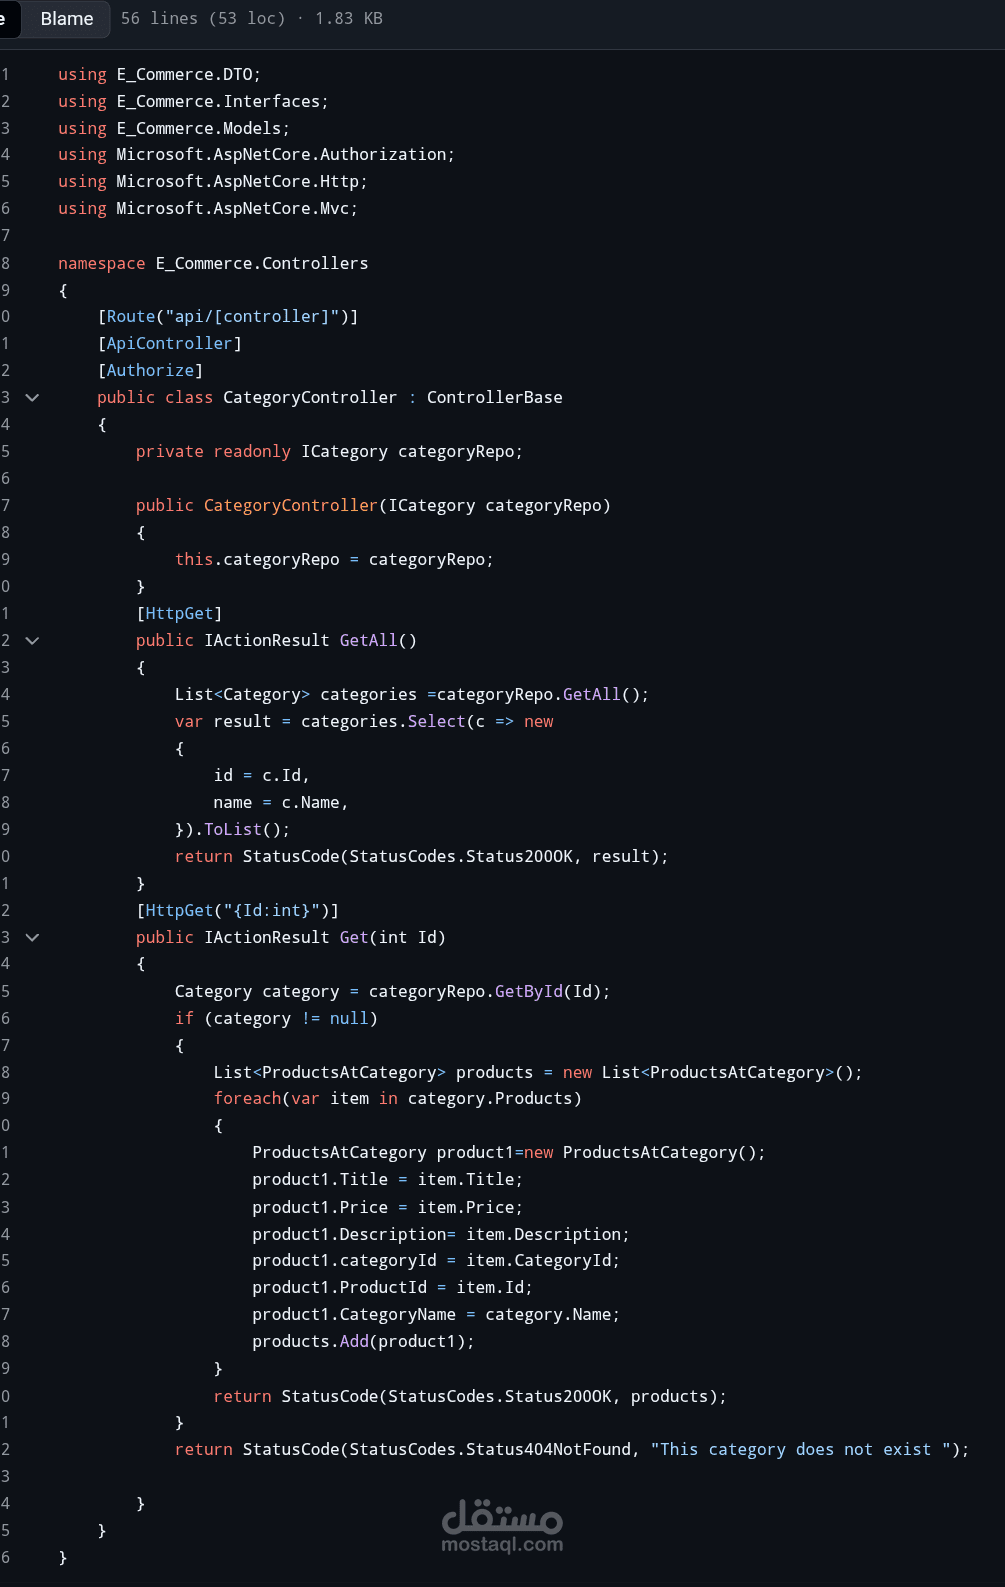Collapse the CategoryController class fold chevron
The image size is (1005, 1587).
32,397
